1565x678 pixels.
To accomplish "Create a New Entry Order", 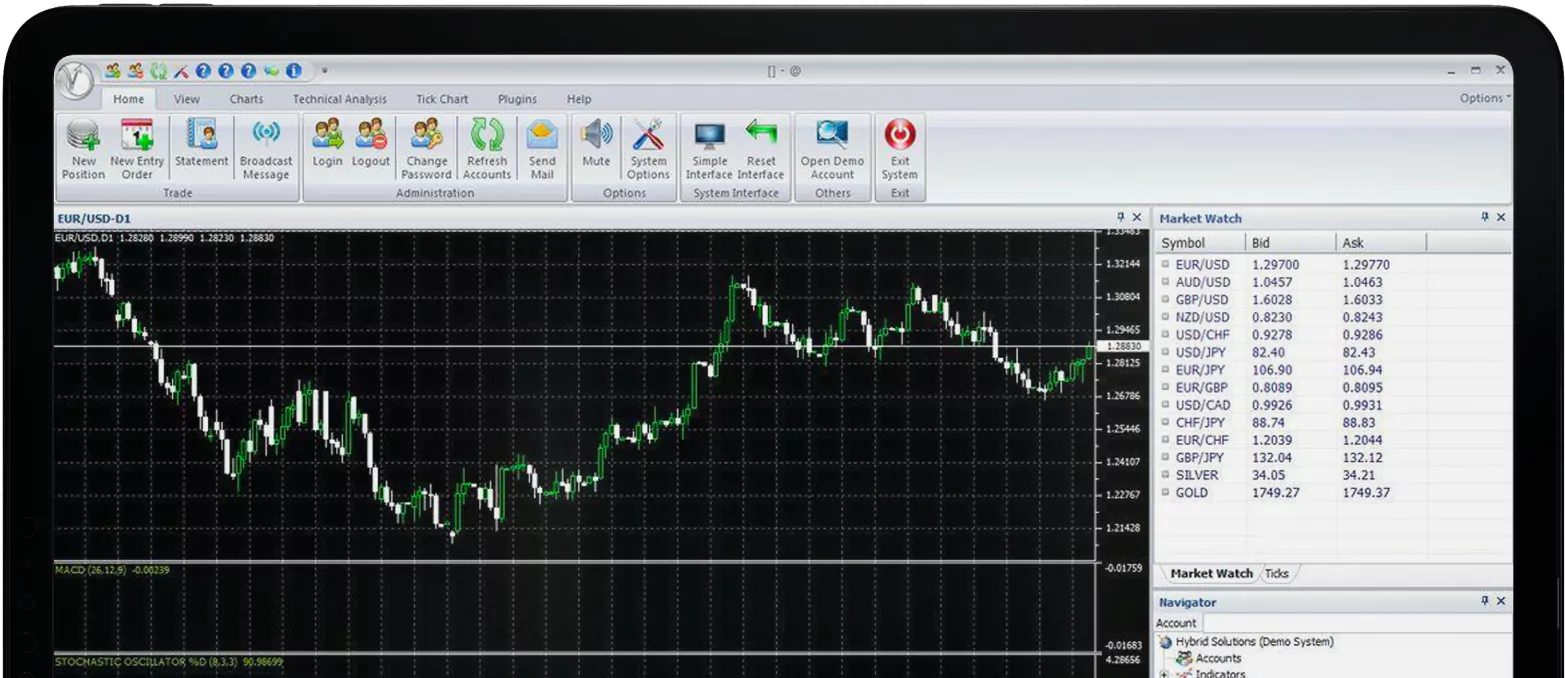I will (137, 149).
